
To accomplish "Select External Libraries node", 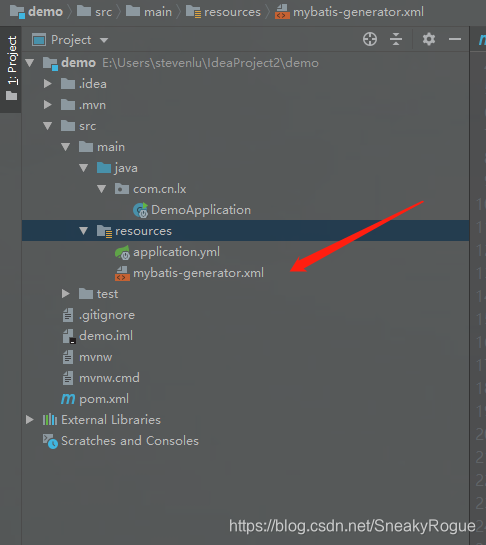I will tap(111, 420).
